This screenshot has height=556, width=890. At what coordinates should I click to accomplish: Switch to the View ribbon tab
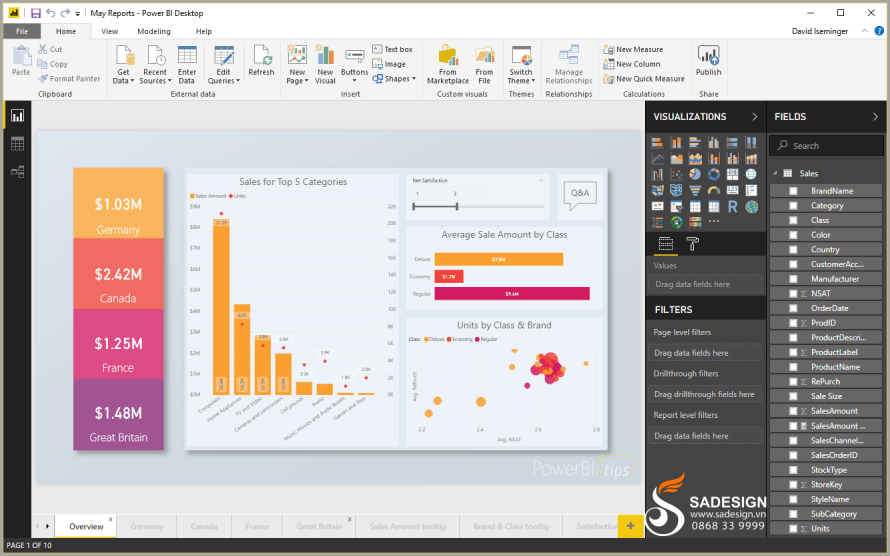pyautogui.click(x=110, y=31)
